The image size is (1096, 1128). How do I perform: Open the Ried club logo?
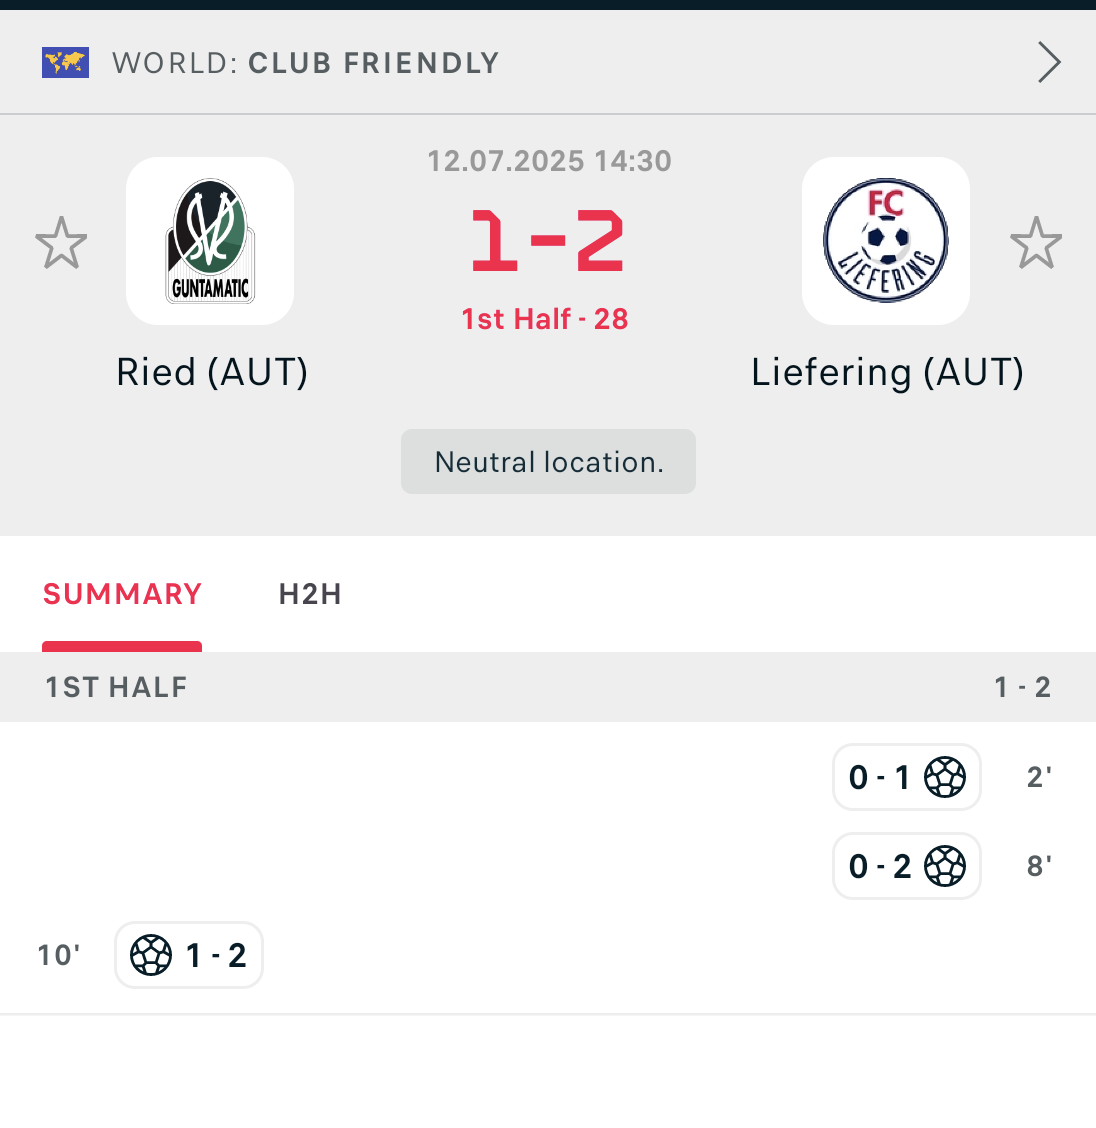pos(210,241)
